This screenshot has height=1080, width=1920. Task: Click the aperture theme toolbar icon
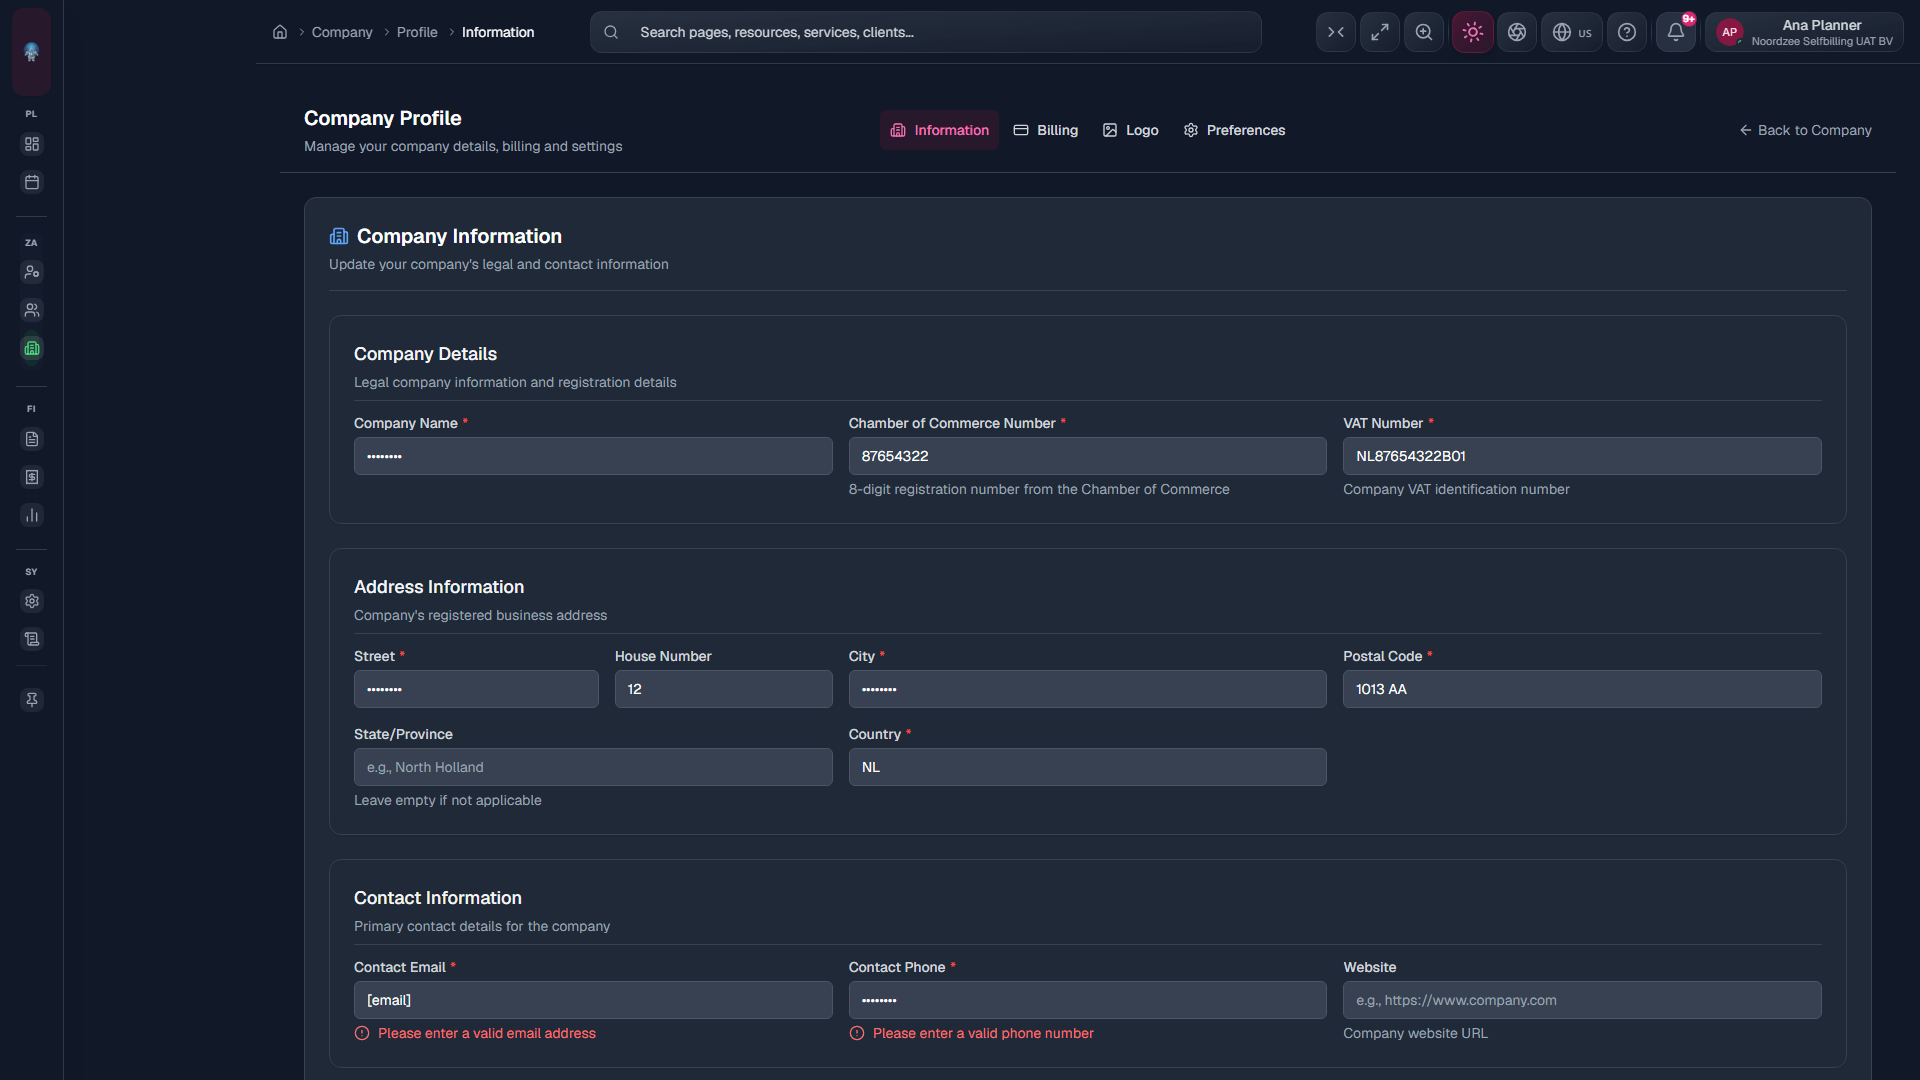[1517, 32]
